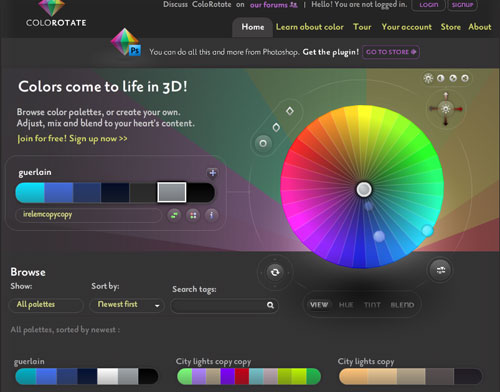500x392 pixels.
Task: Follow the our forums link
Action: click(274, 5)
